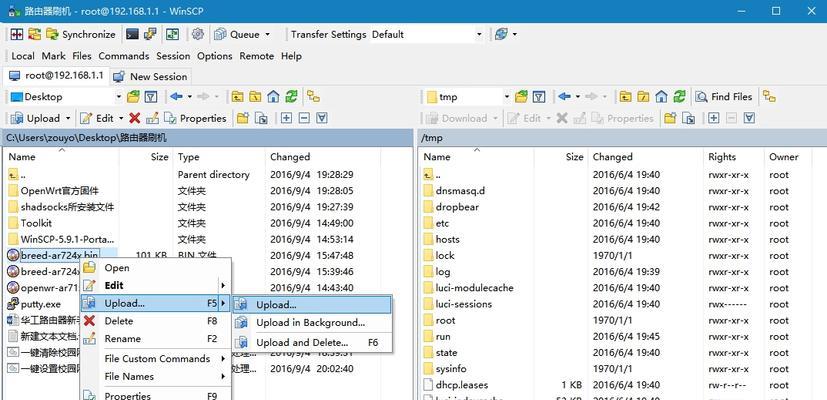This screenshot has width=827, height=400.
Task: Choose Delete F8 in the context menu
Action: [155, 321]
